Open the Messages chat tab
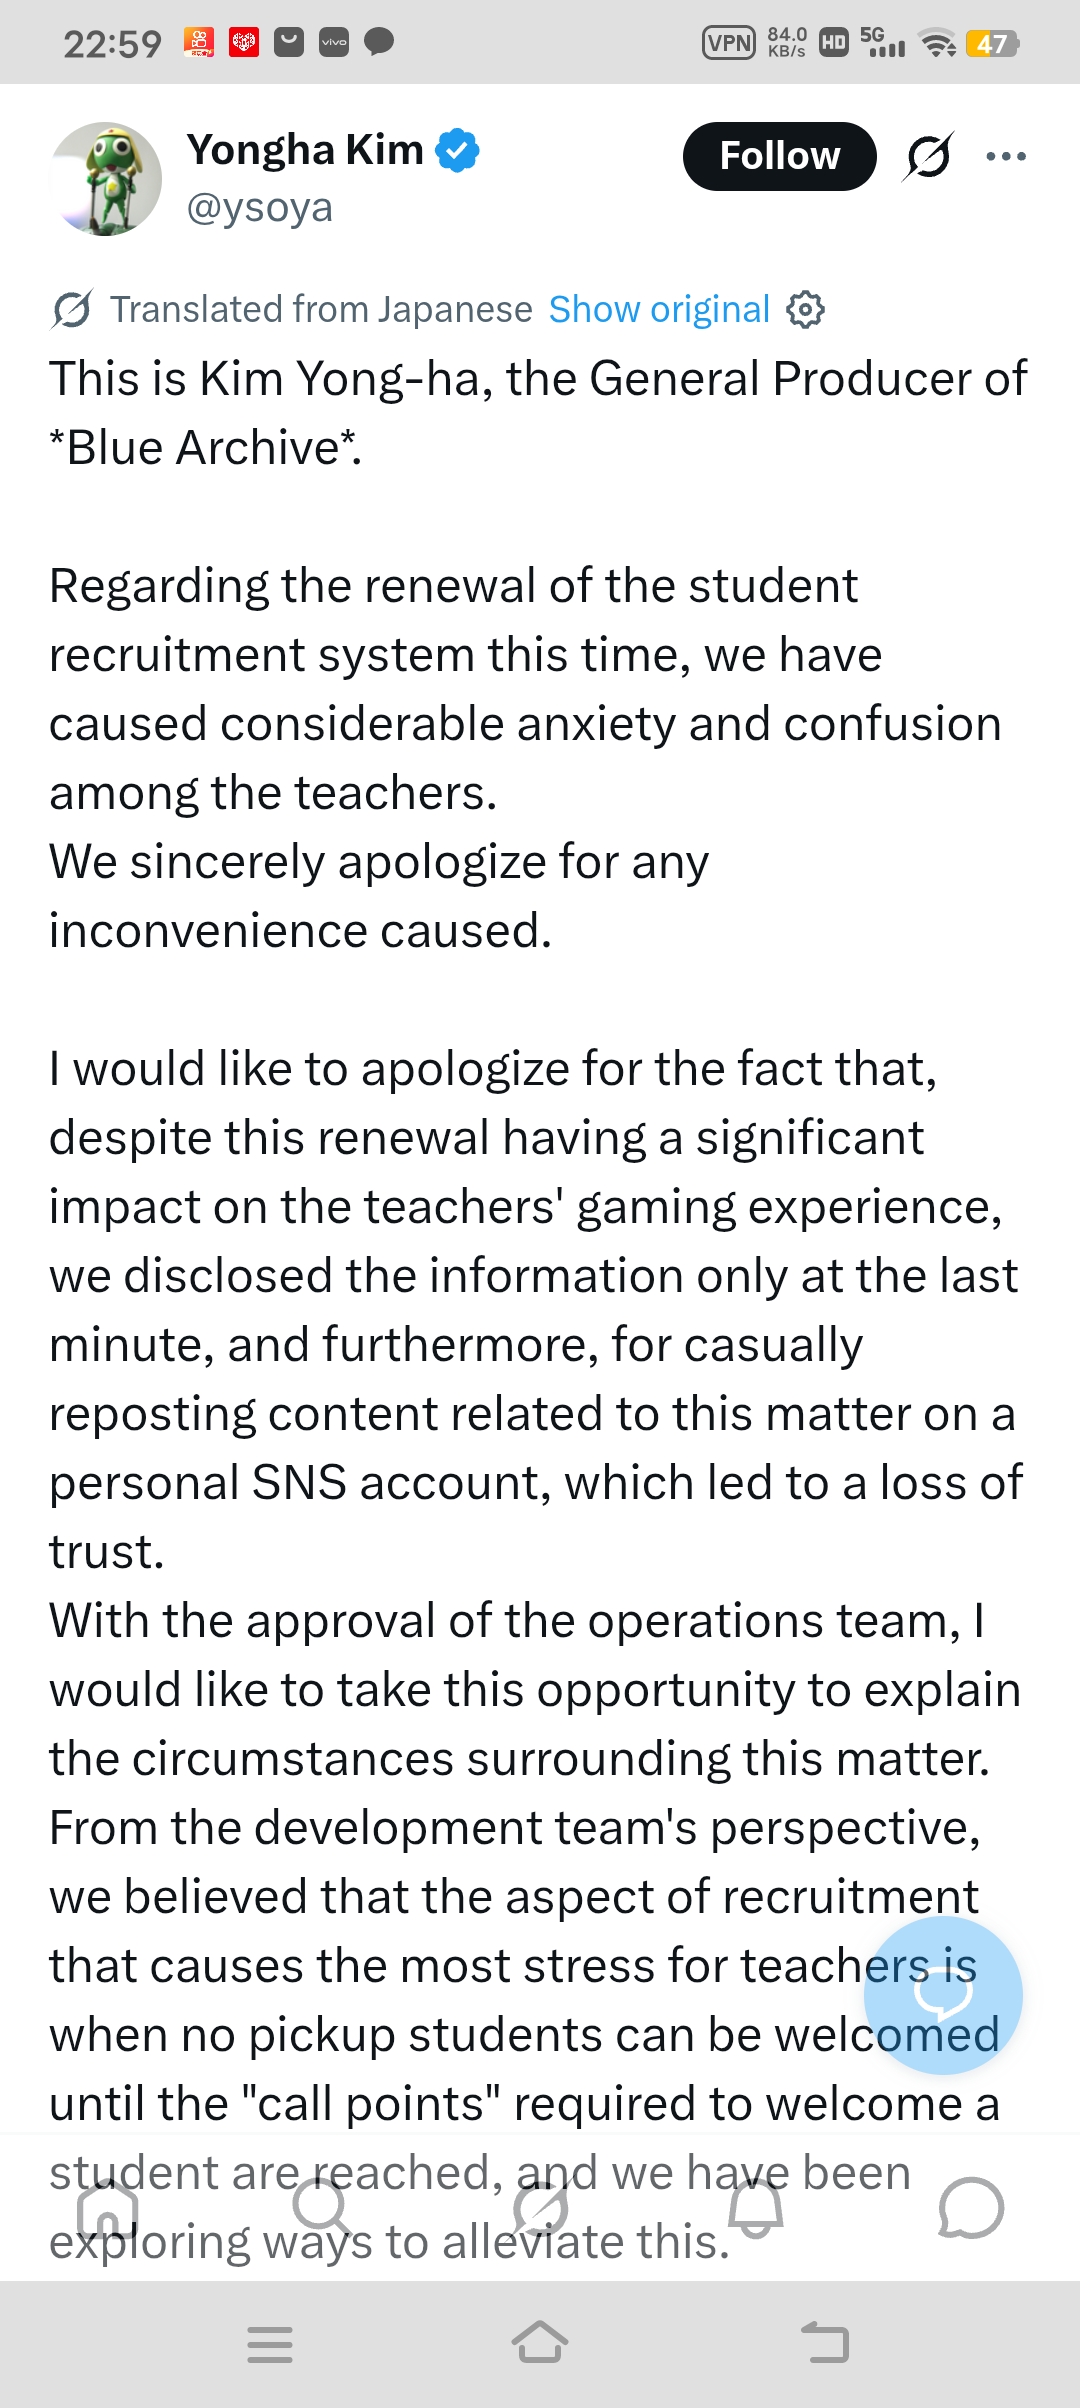Screen dimensions: 1080x2408 click(x=971, y=2208)
